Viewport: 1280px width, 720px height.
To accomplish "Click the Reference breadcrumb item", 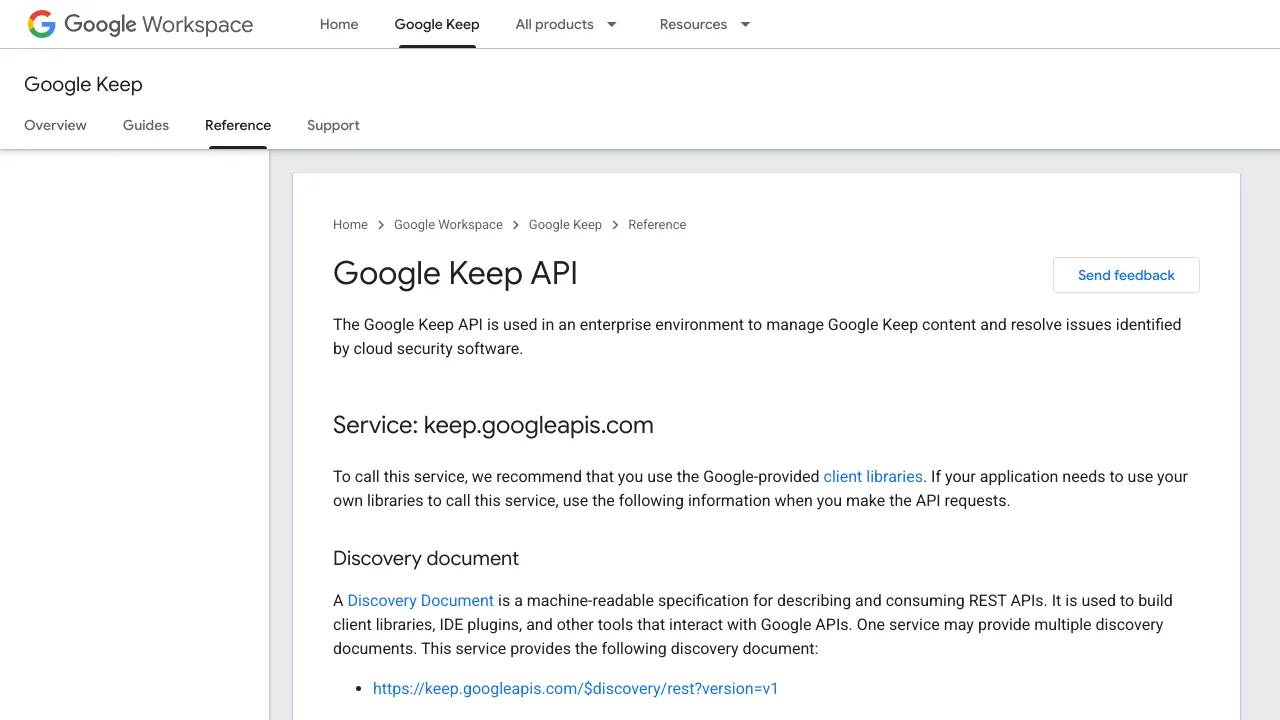I will (657, 225).
